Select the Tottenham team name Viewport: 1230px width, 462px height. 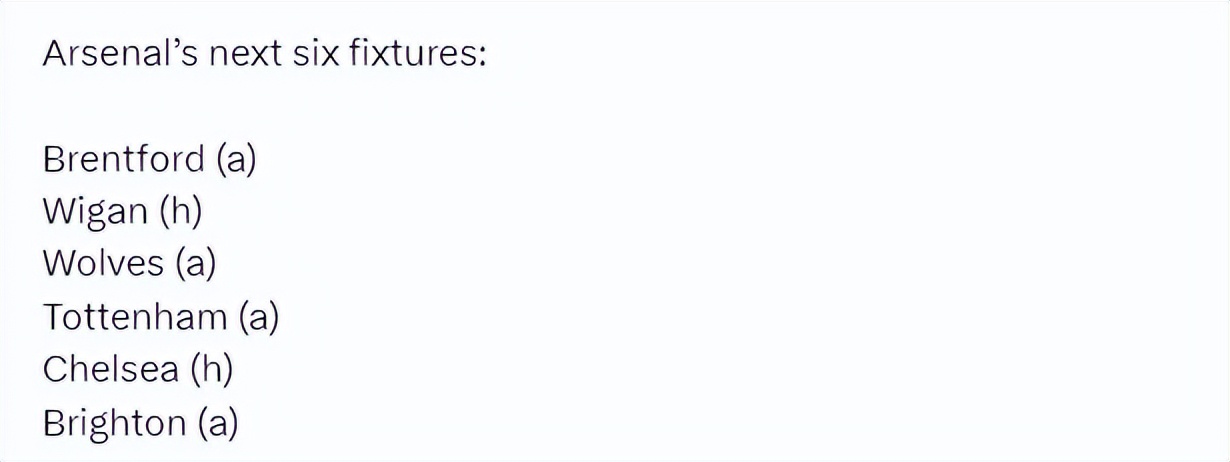pyautogui.click(x=135, y=317)
